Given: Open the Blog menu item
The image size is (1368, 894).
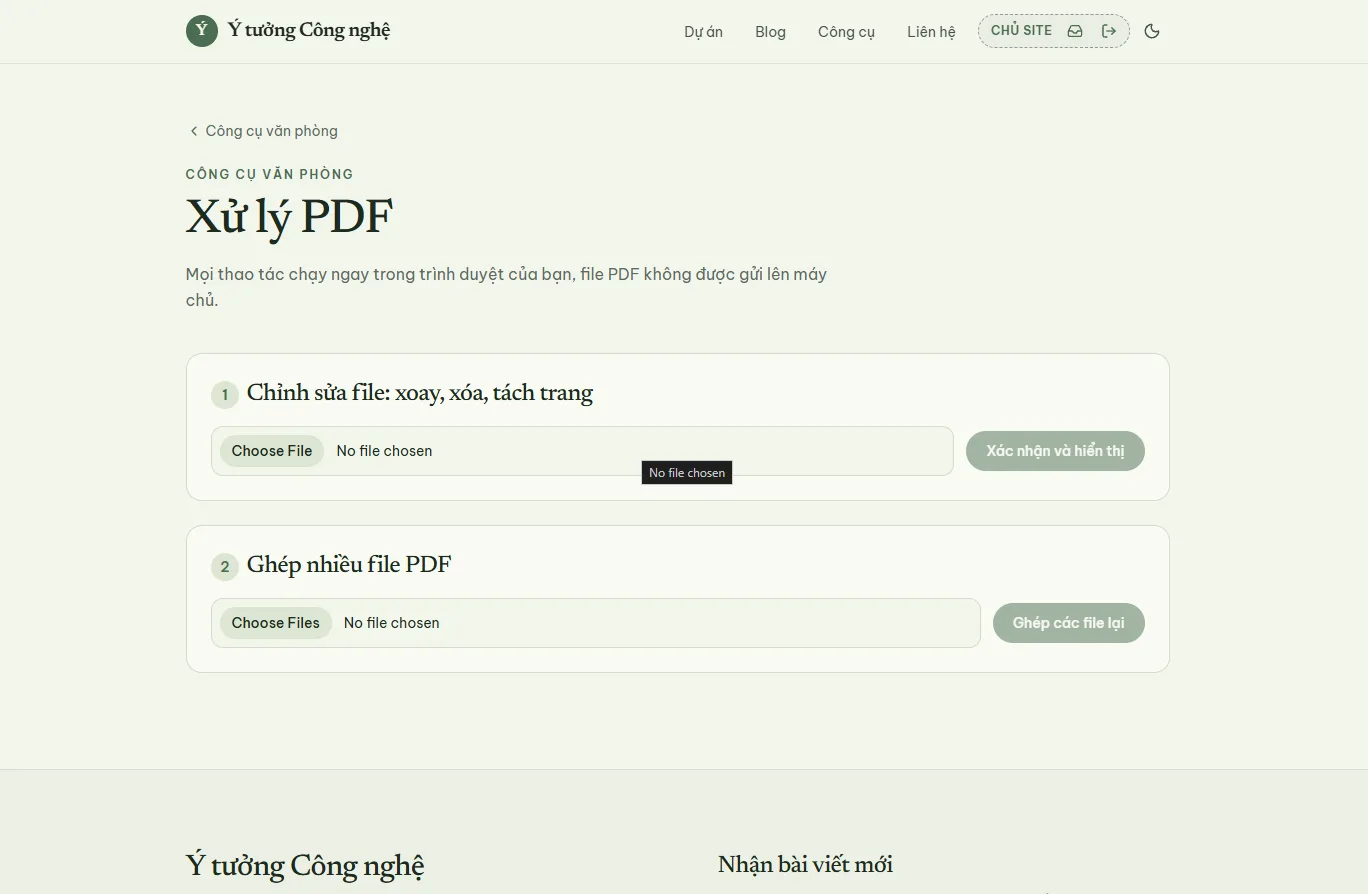Looking at the screenshot, I should (x=770, y=32).
